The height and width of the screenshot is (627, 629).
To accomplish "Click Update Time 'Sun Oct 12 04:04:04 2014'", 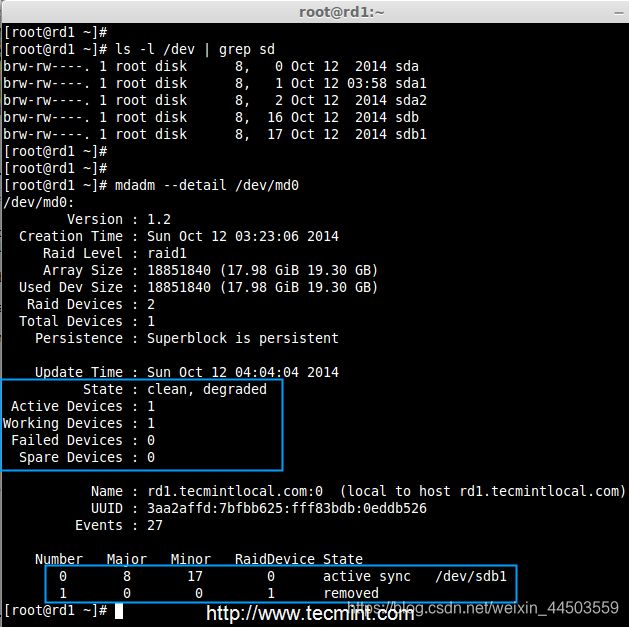I will coord(243,372).
